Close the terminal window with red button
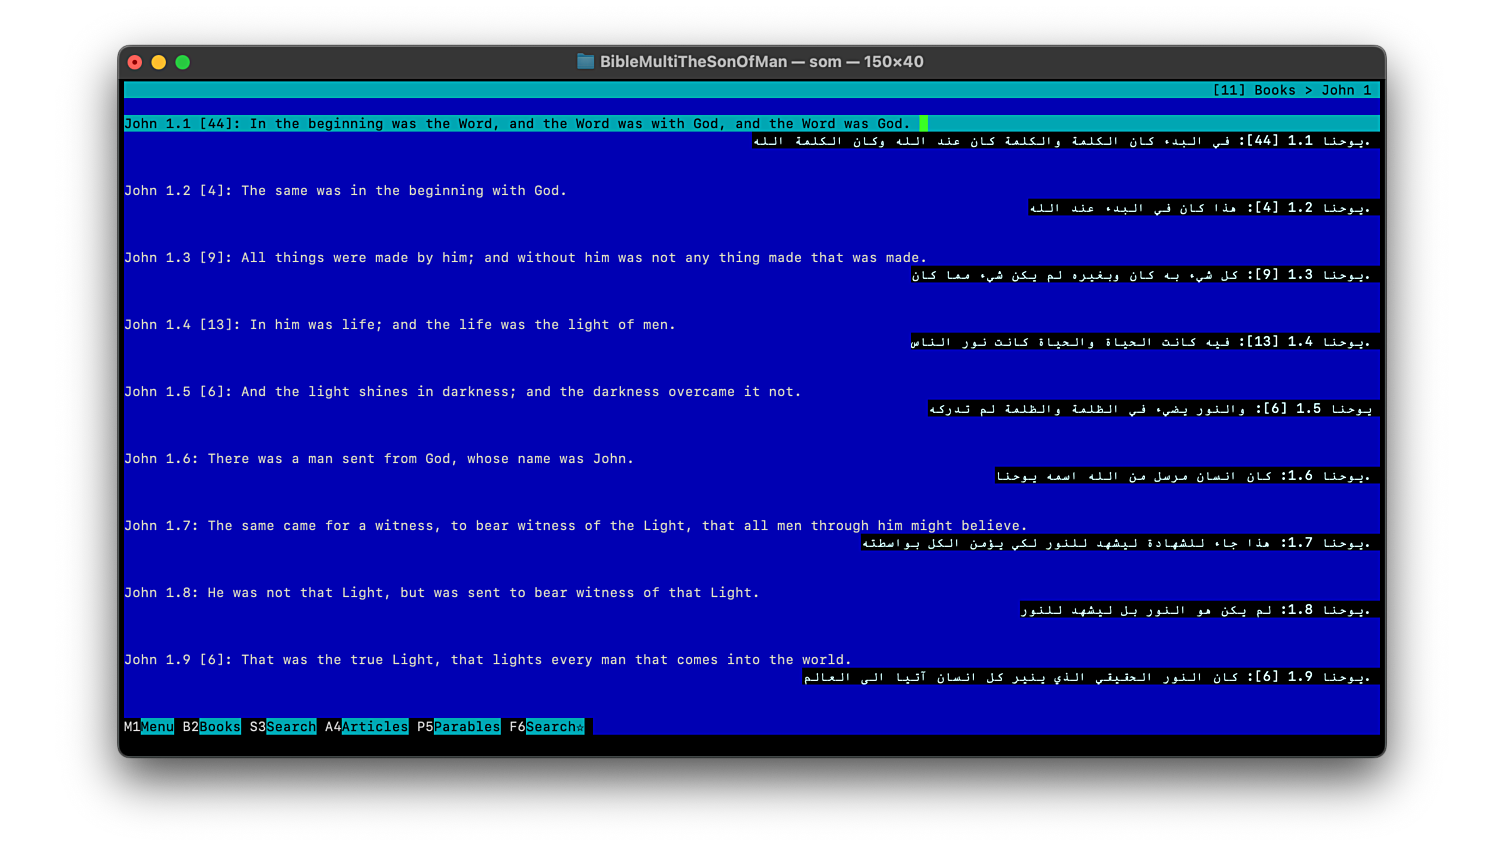1504x846 pixels. pyautogui.click(x=135, y=62)
